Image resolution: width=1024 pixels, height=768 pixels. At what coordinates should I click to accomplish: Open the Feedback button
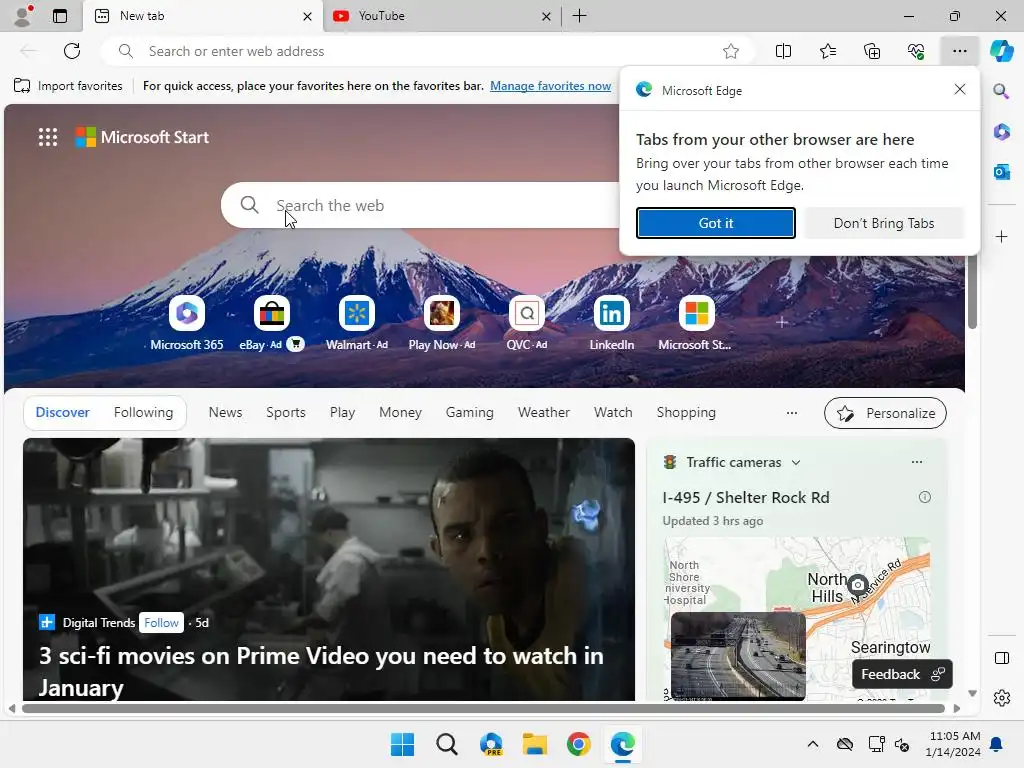click(902, 674)
